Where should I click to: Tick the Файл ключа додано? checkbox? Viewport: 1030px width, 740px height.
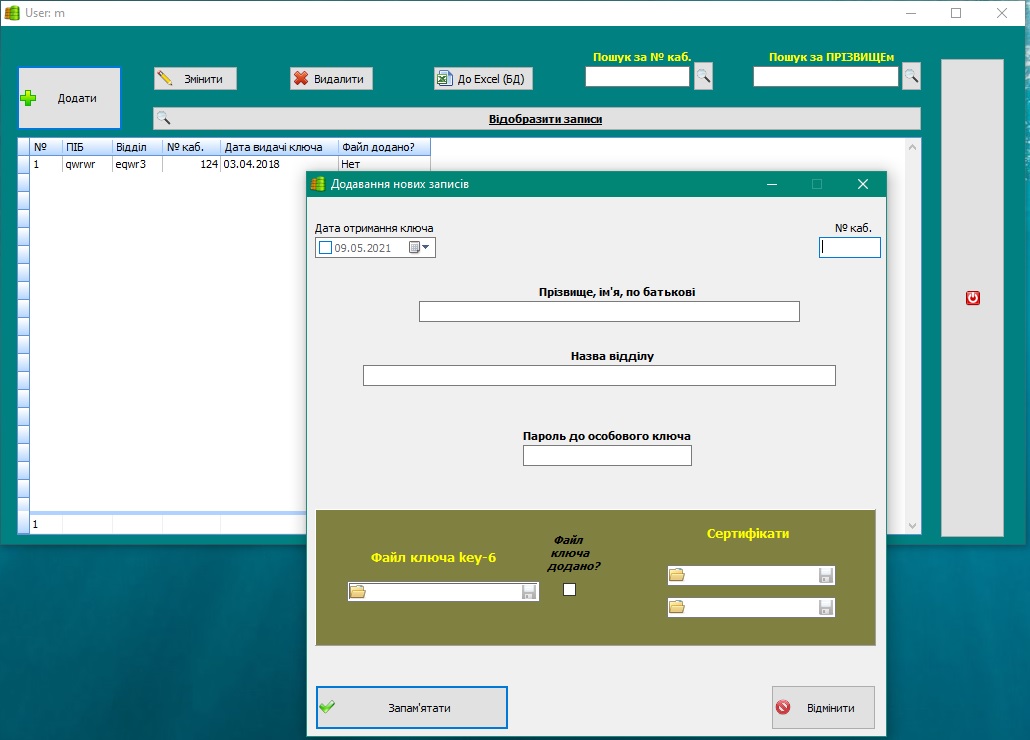[570, 590]
